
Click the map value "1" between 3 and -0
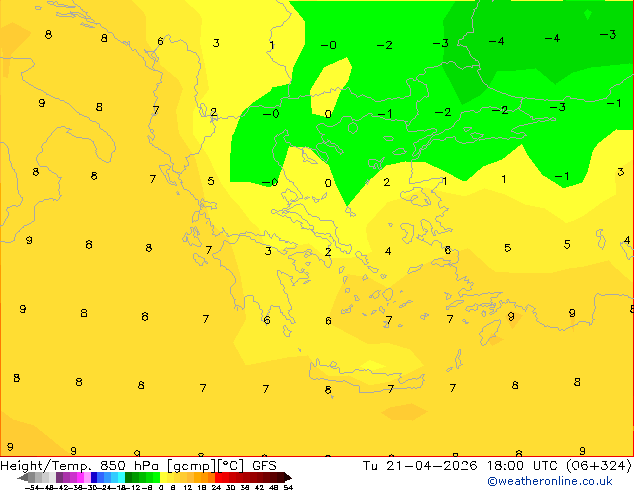272,45
